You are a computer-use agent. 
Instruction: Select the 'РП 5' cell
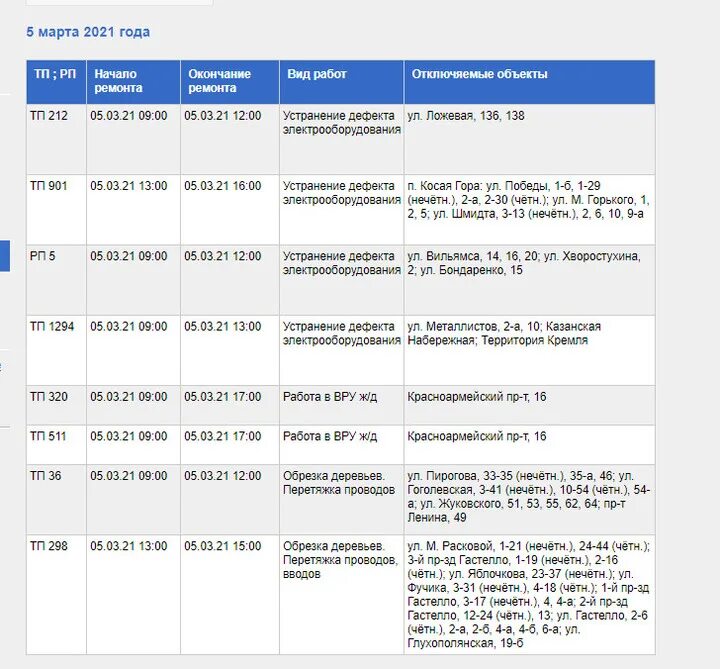tap(56, 280)
